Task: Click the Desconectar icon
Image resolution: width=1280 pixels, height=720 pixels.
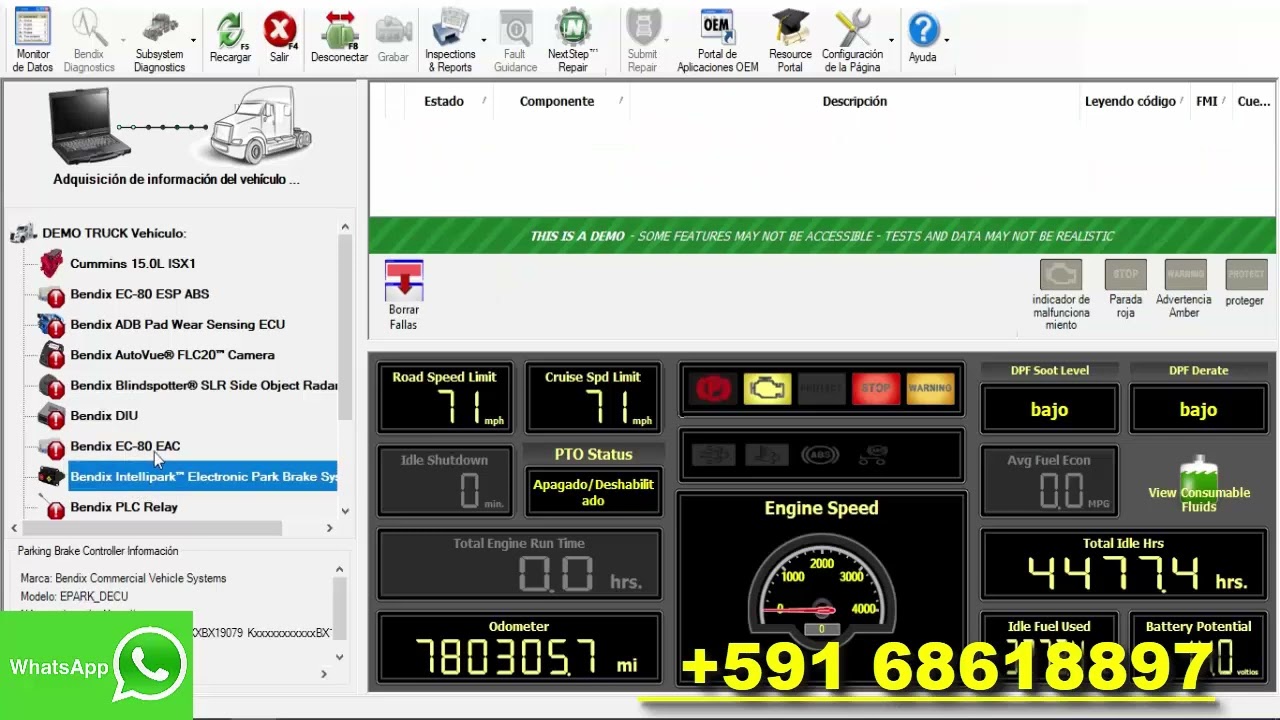Action: 340,38
